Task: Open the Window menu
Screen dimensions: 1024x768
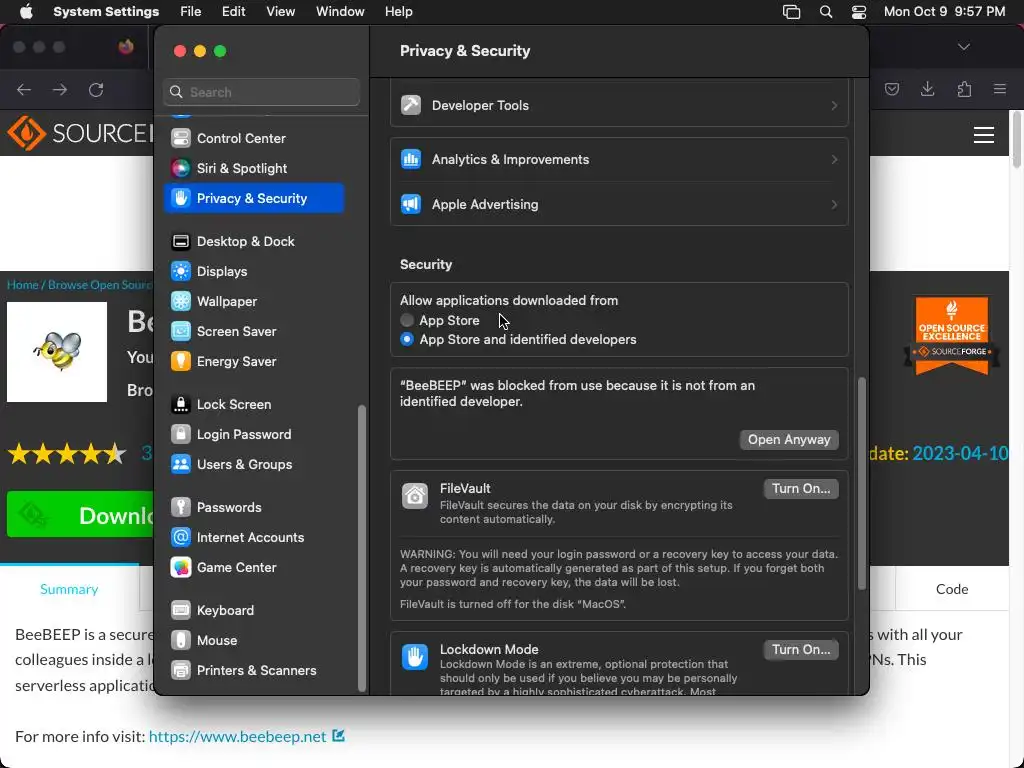Action: tap(340, 12)
